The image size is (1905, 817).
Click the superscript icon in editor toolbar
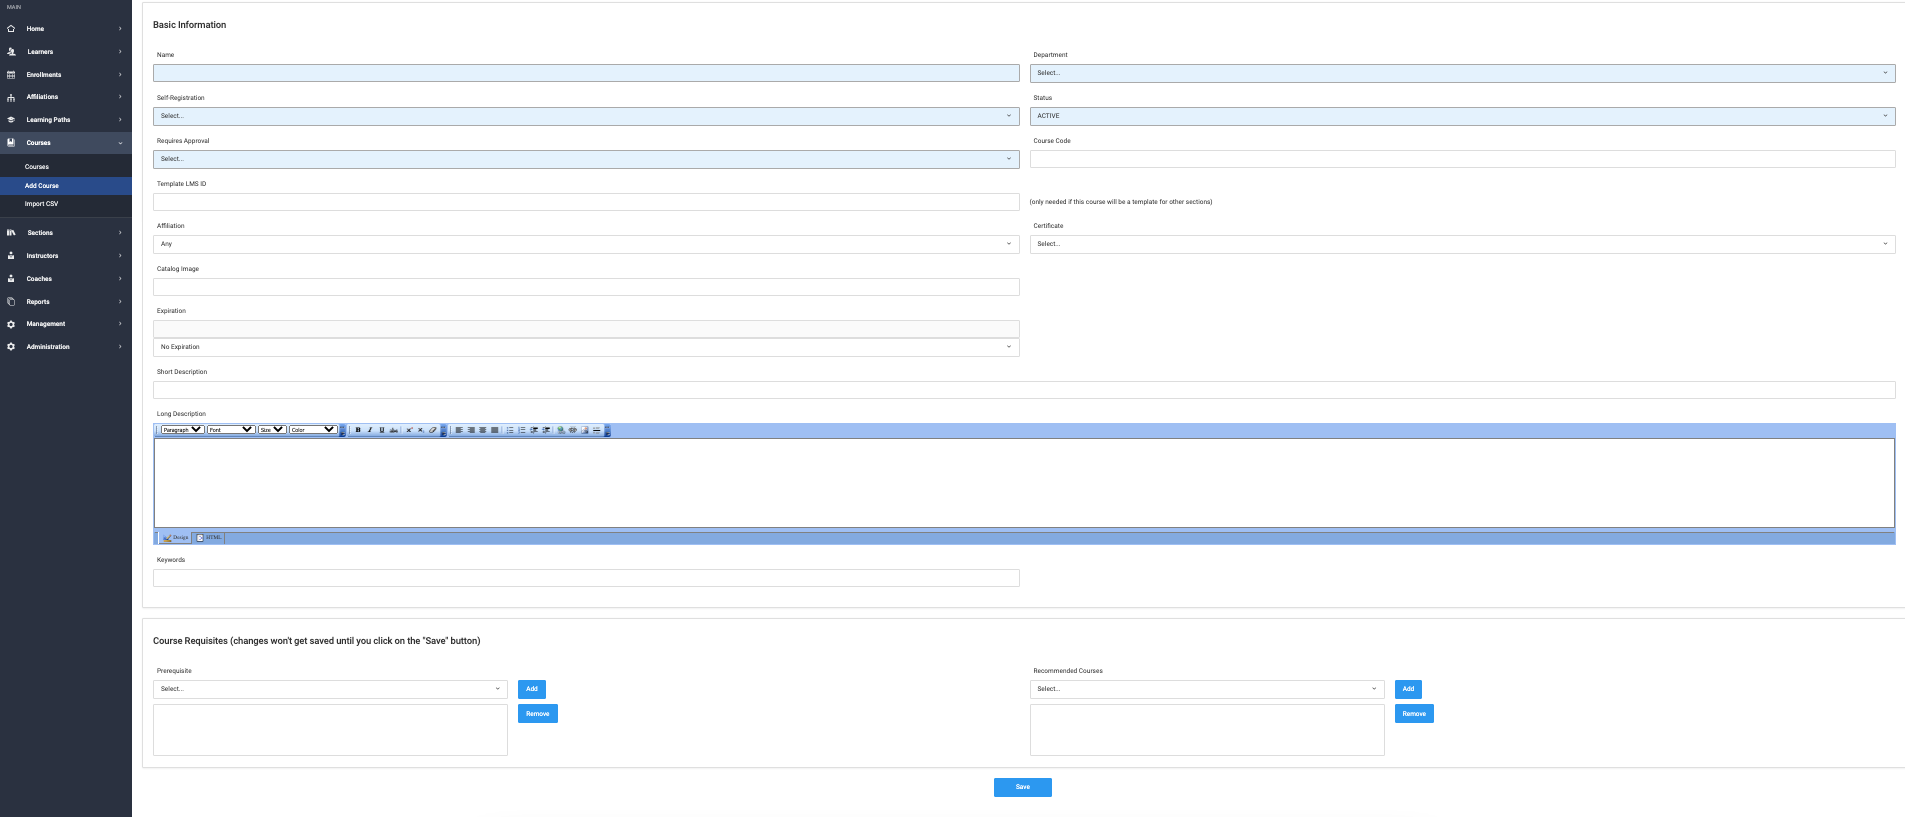point(409,430)
